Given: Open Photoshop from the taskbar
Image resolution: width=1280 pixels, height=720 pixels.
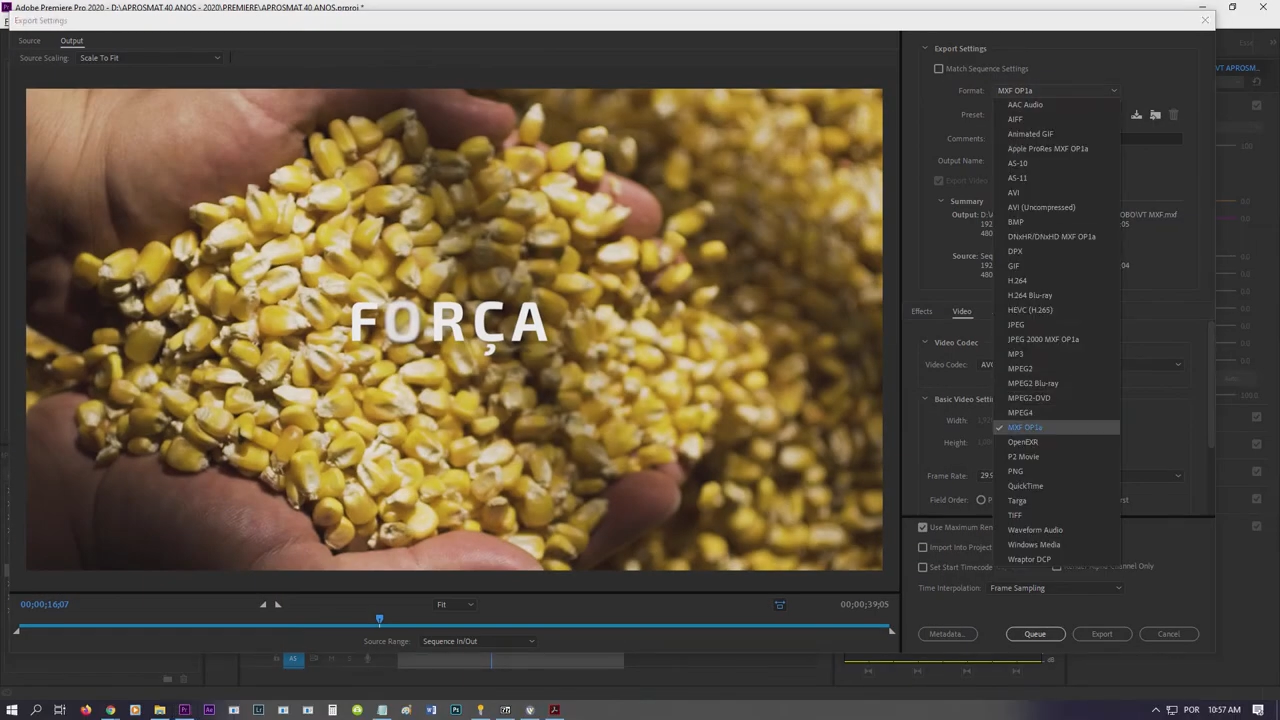Looking at the screenshot, I should pos(456,710).
